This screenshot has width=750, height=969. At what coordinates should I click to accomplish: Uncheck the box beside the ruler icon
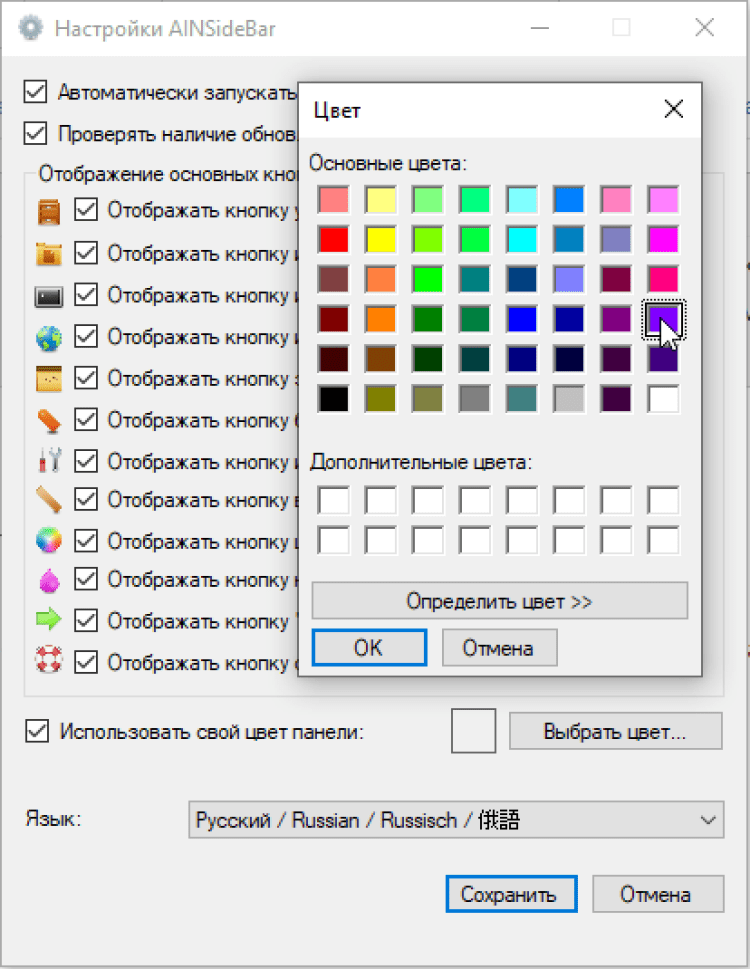(x=86, y=499)
